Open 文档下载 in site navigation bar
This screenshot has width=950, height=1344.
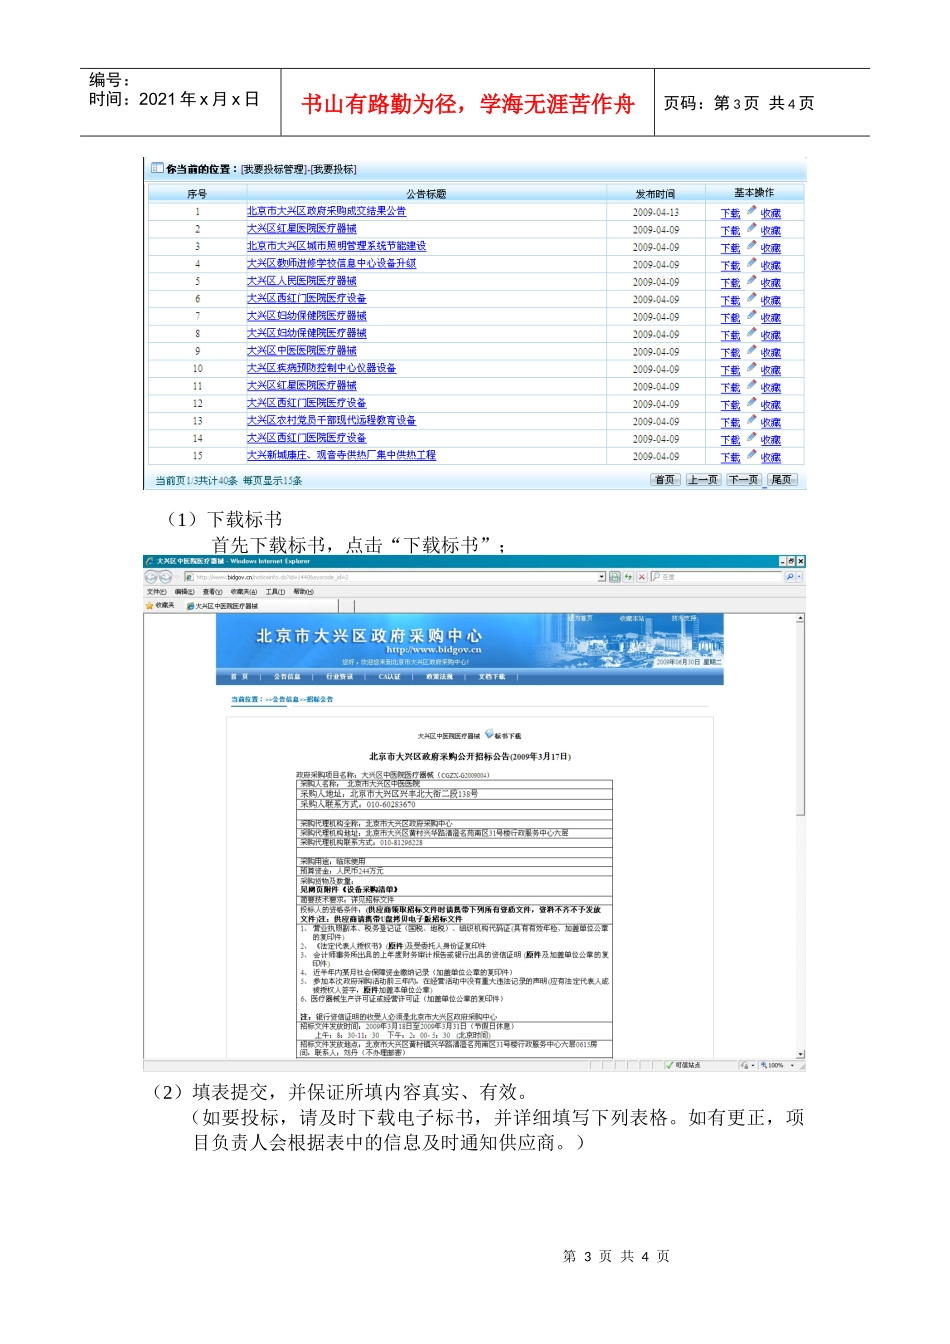[x=492, y=677]
